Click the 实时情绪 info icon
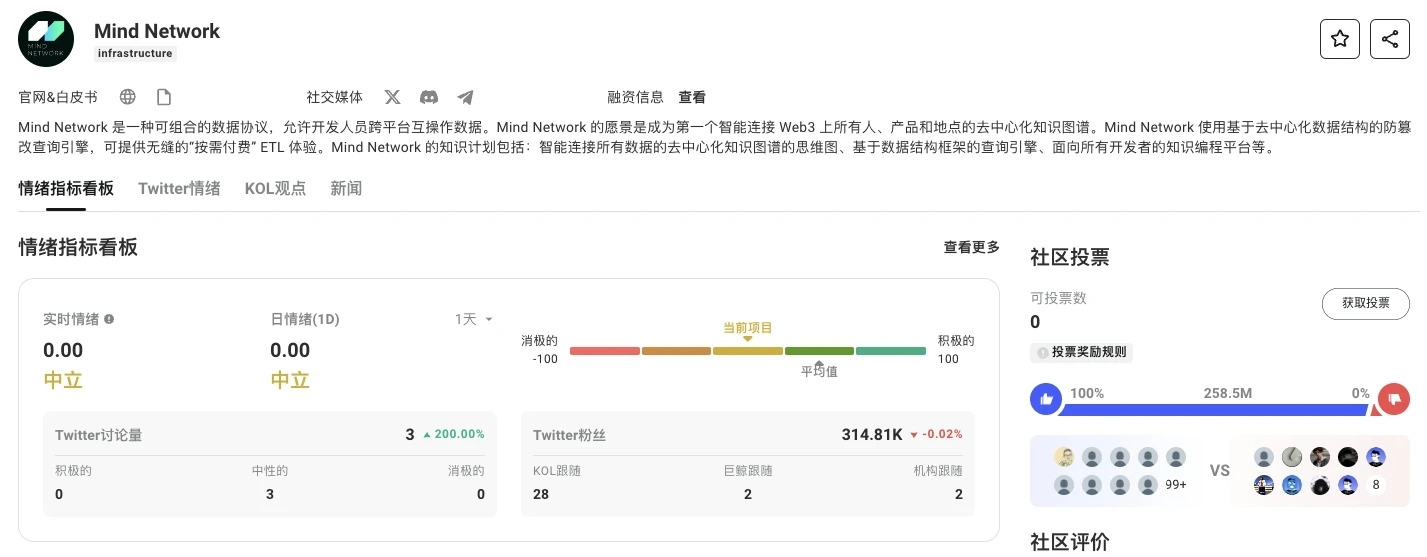 pos(109,319)
